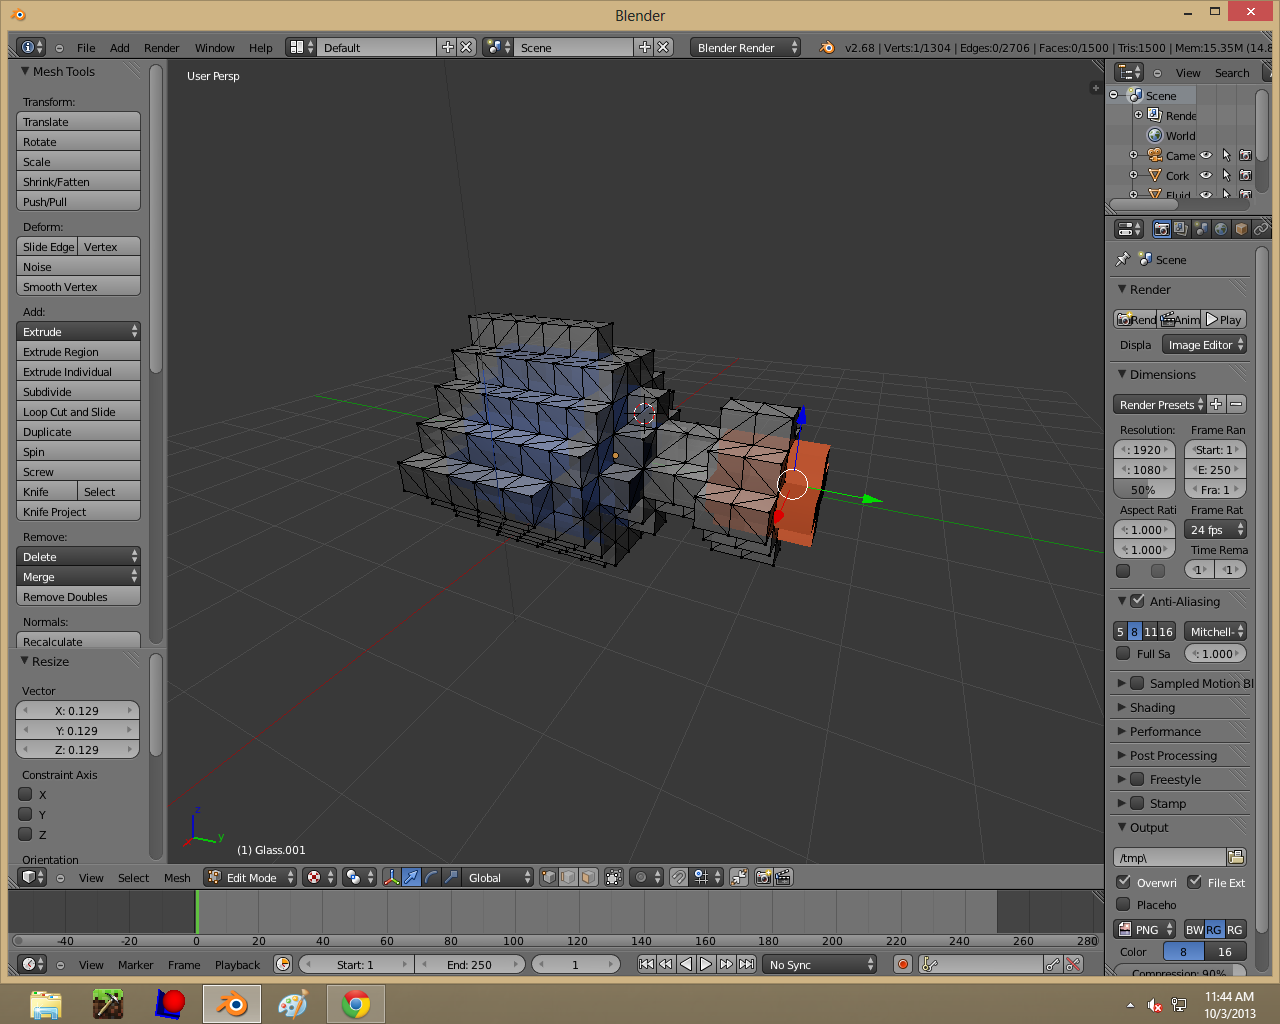The width and height of the screenshot is (1280, 1024).
Task: Click the OpenGL render active viewport icon
Action: point(764,877)
